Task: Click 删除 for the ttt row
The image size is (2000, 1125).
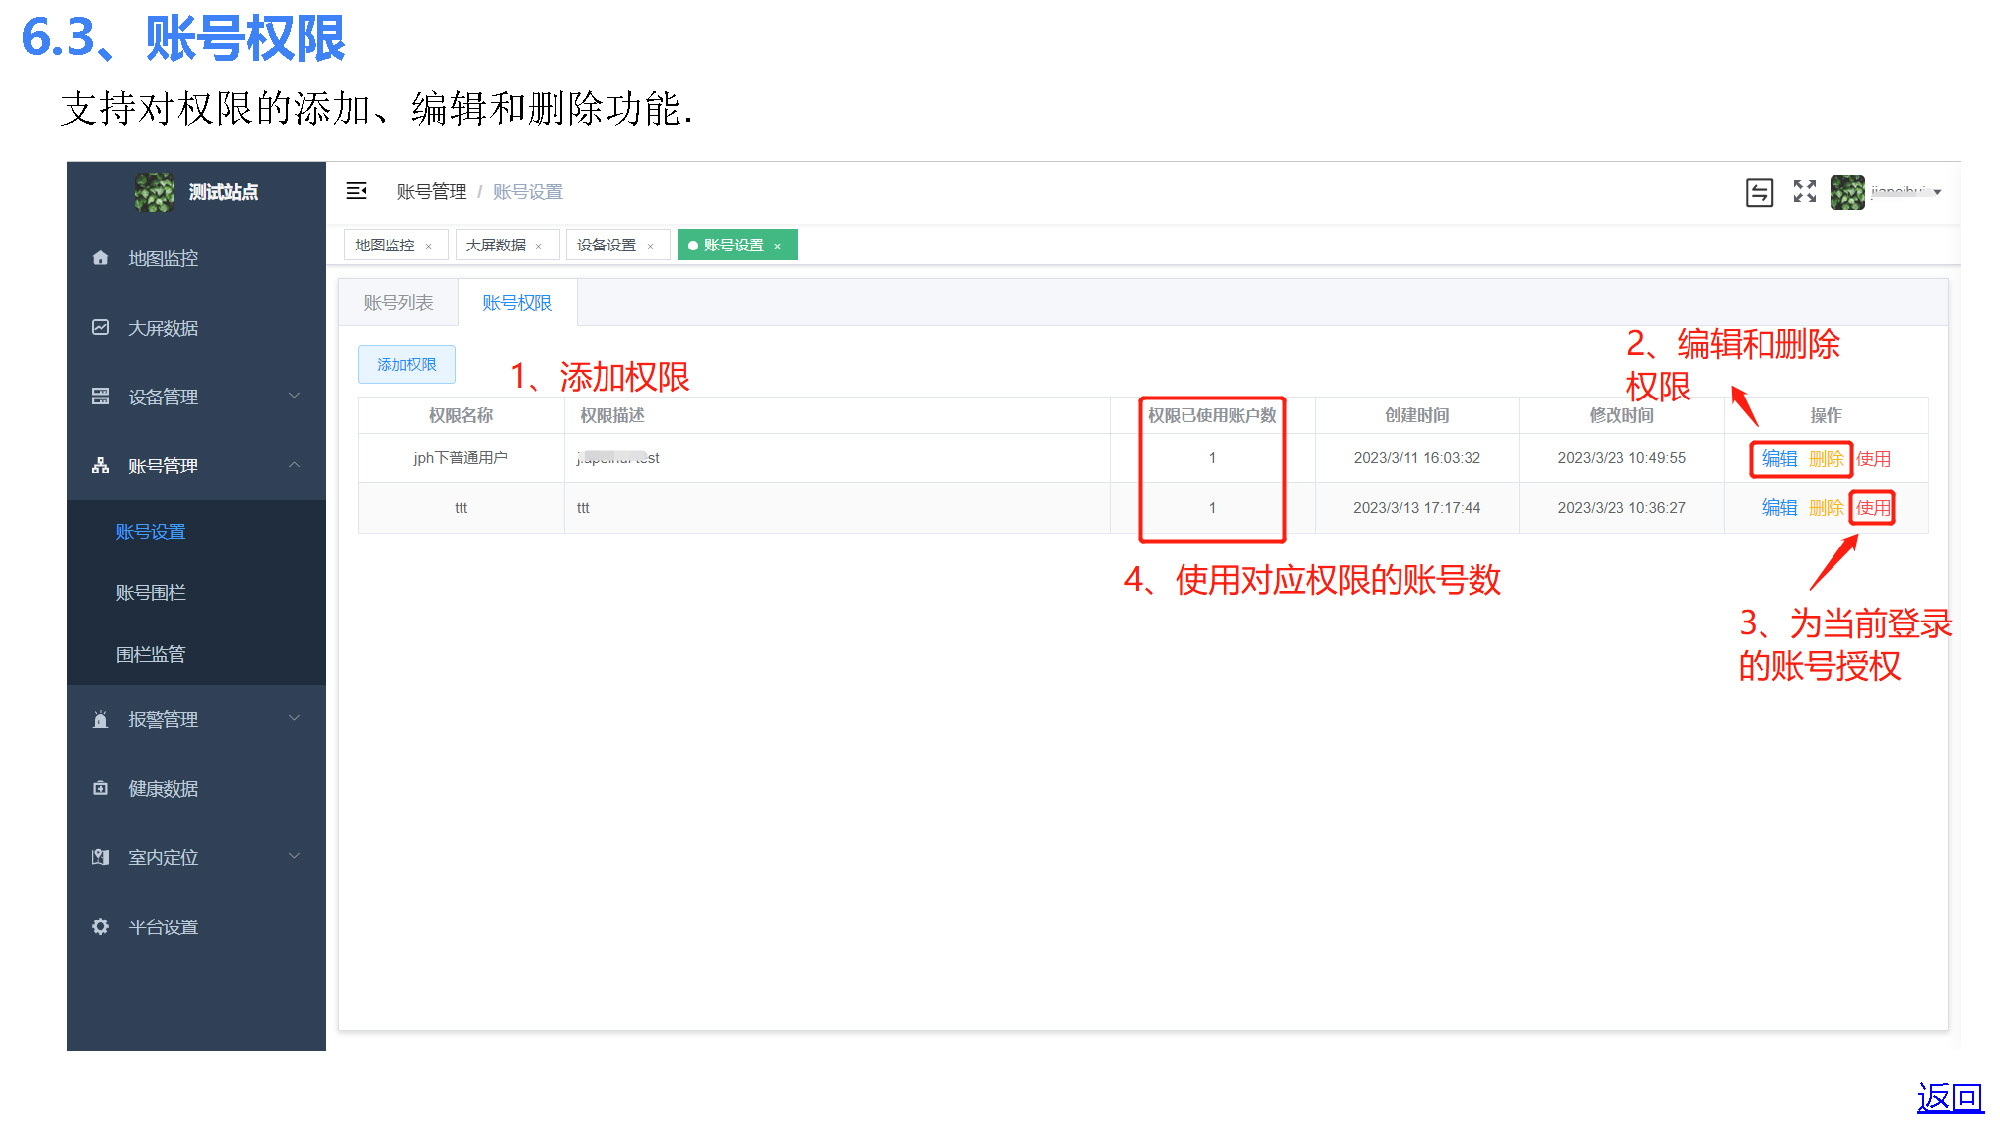Action: click(x=1826, y=508)
